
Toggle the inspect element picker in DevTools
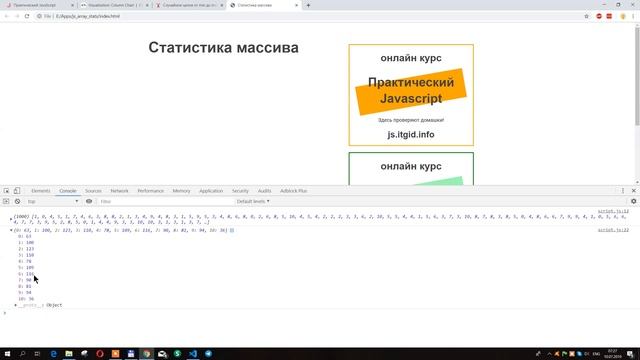7,191
